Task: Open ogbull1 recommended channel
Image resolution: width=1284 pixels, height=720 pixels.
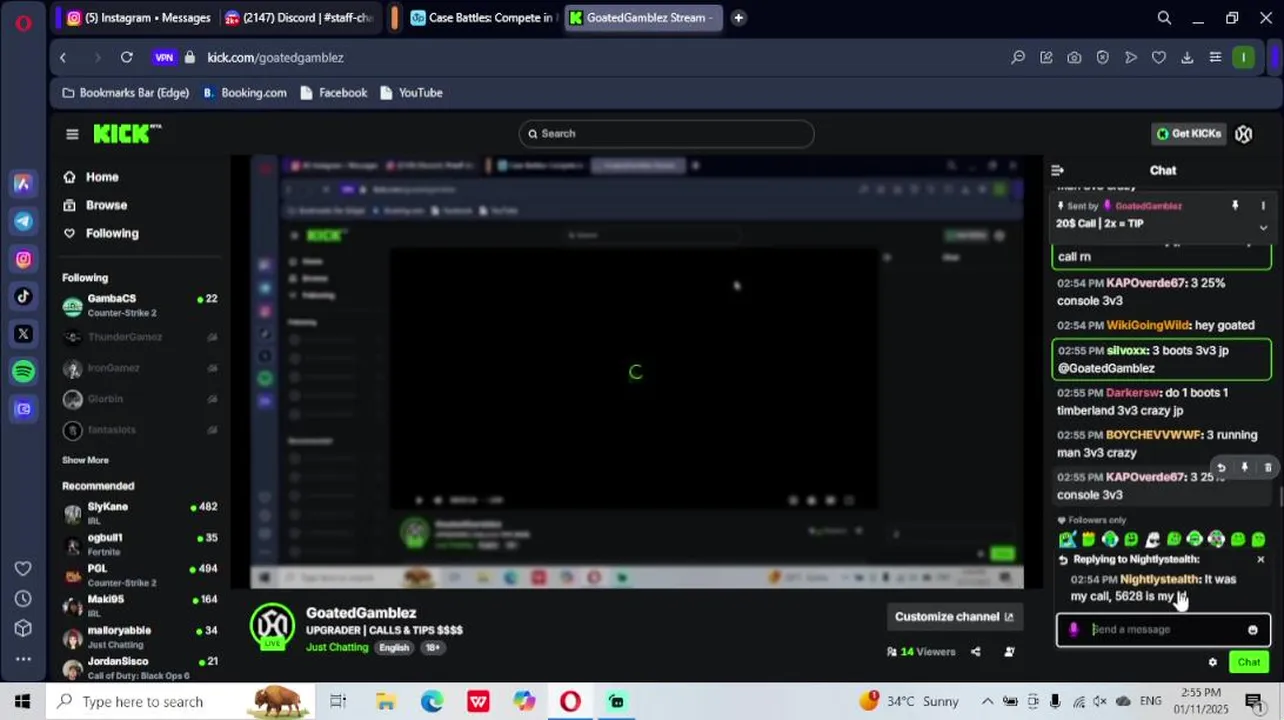Action: [x=140, y=544]
